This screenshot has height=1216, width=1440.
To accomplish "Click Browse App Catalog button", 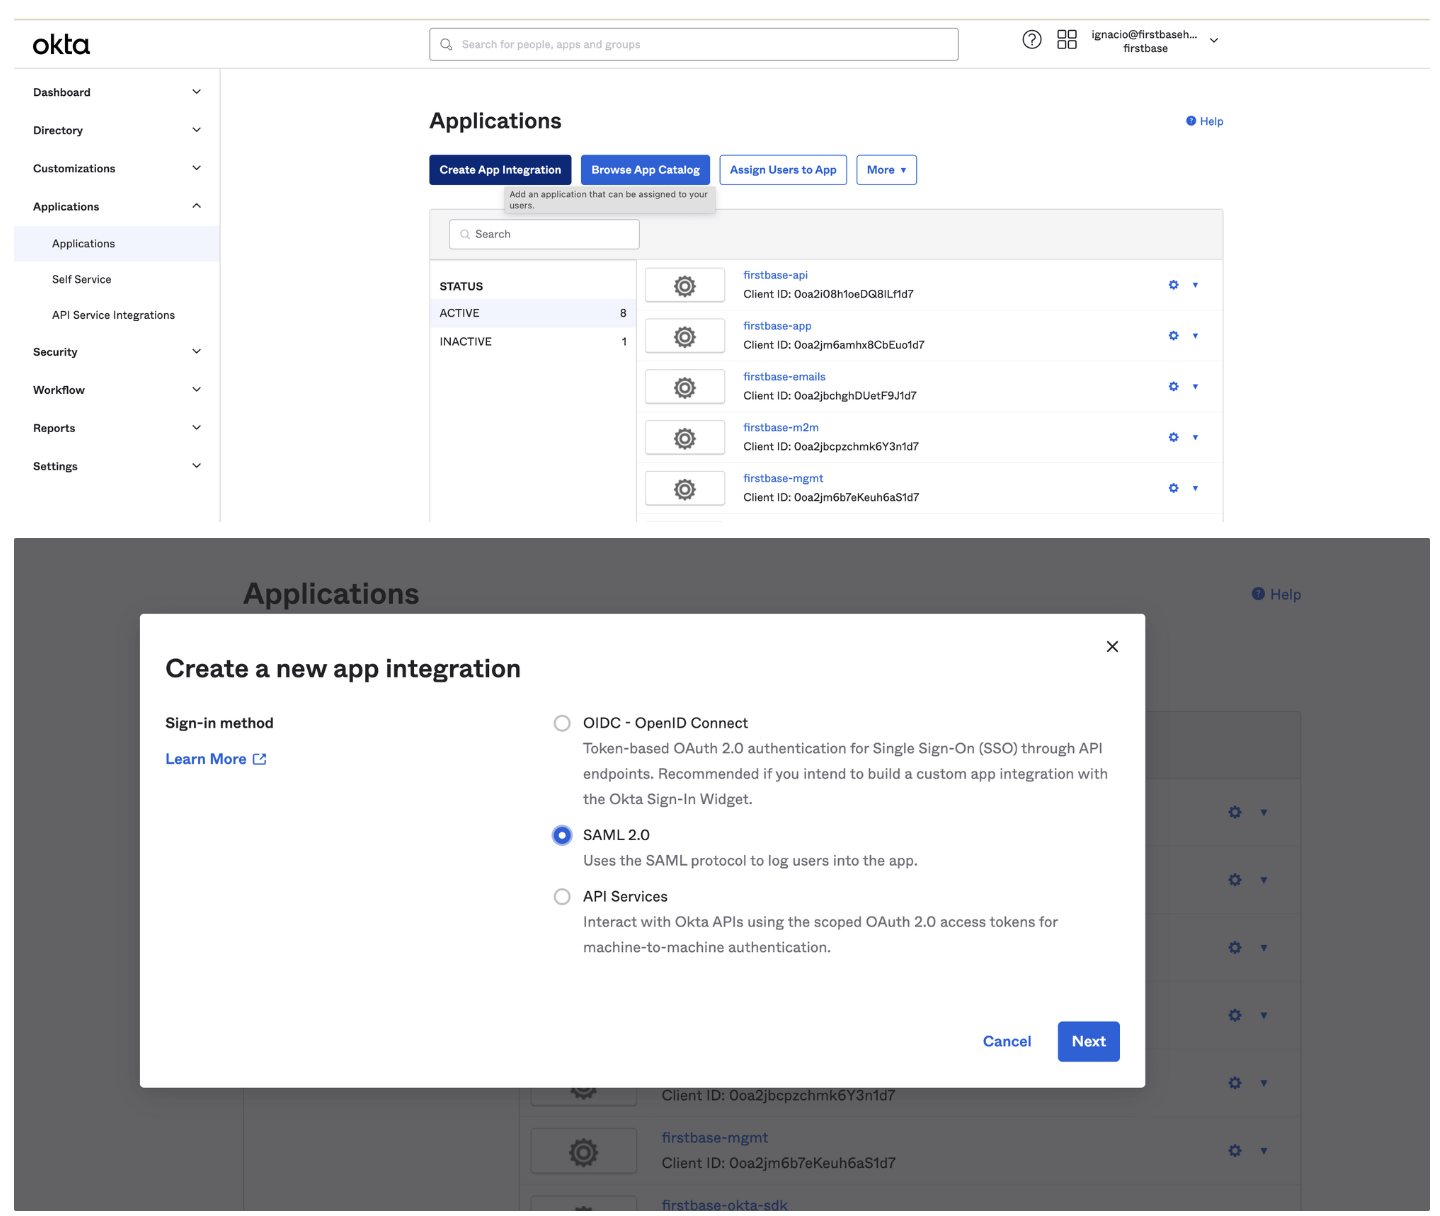I will pyautogui.click(x=645, y=170).
